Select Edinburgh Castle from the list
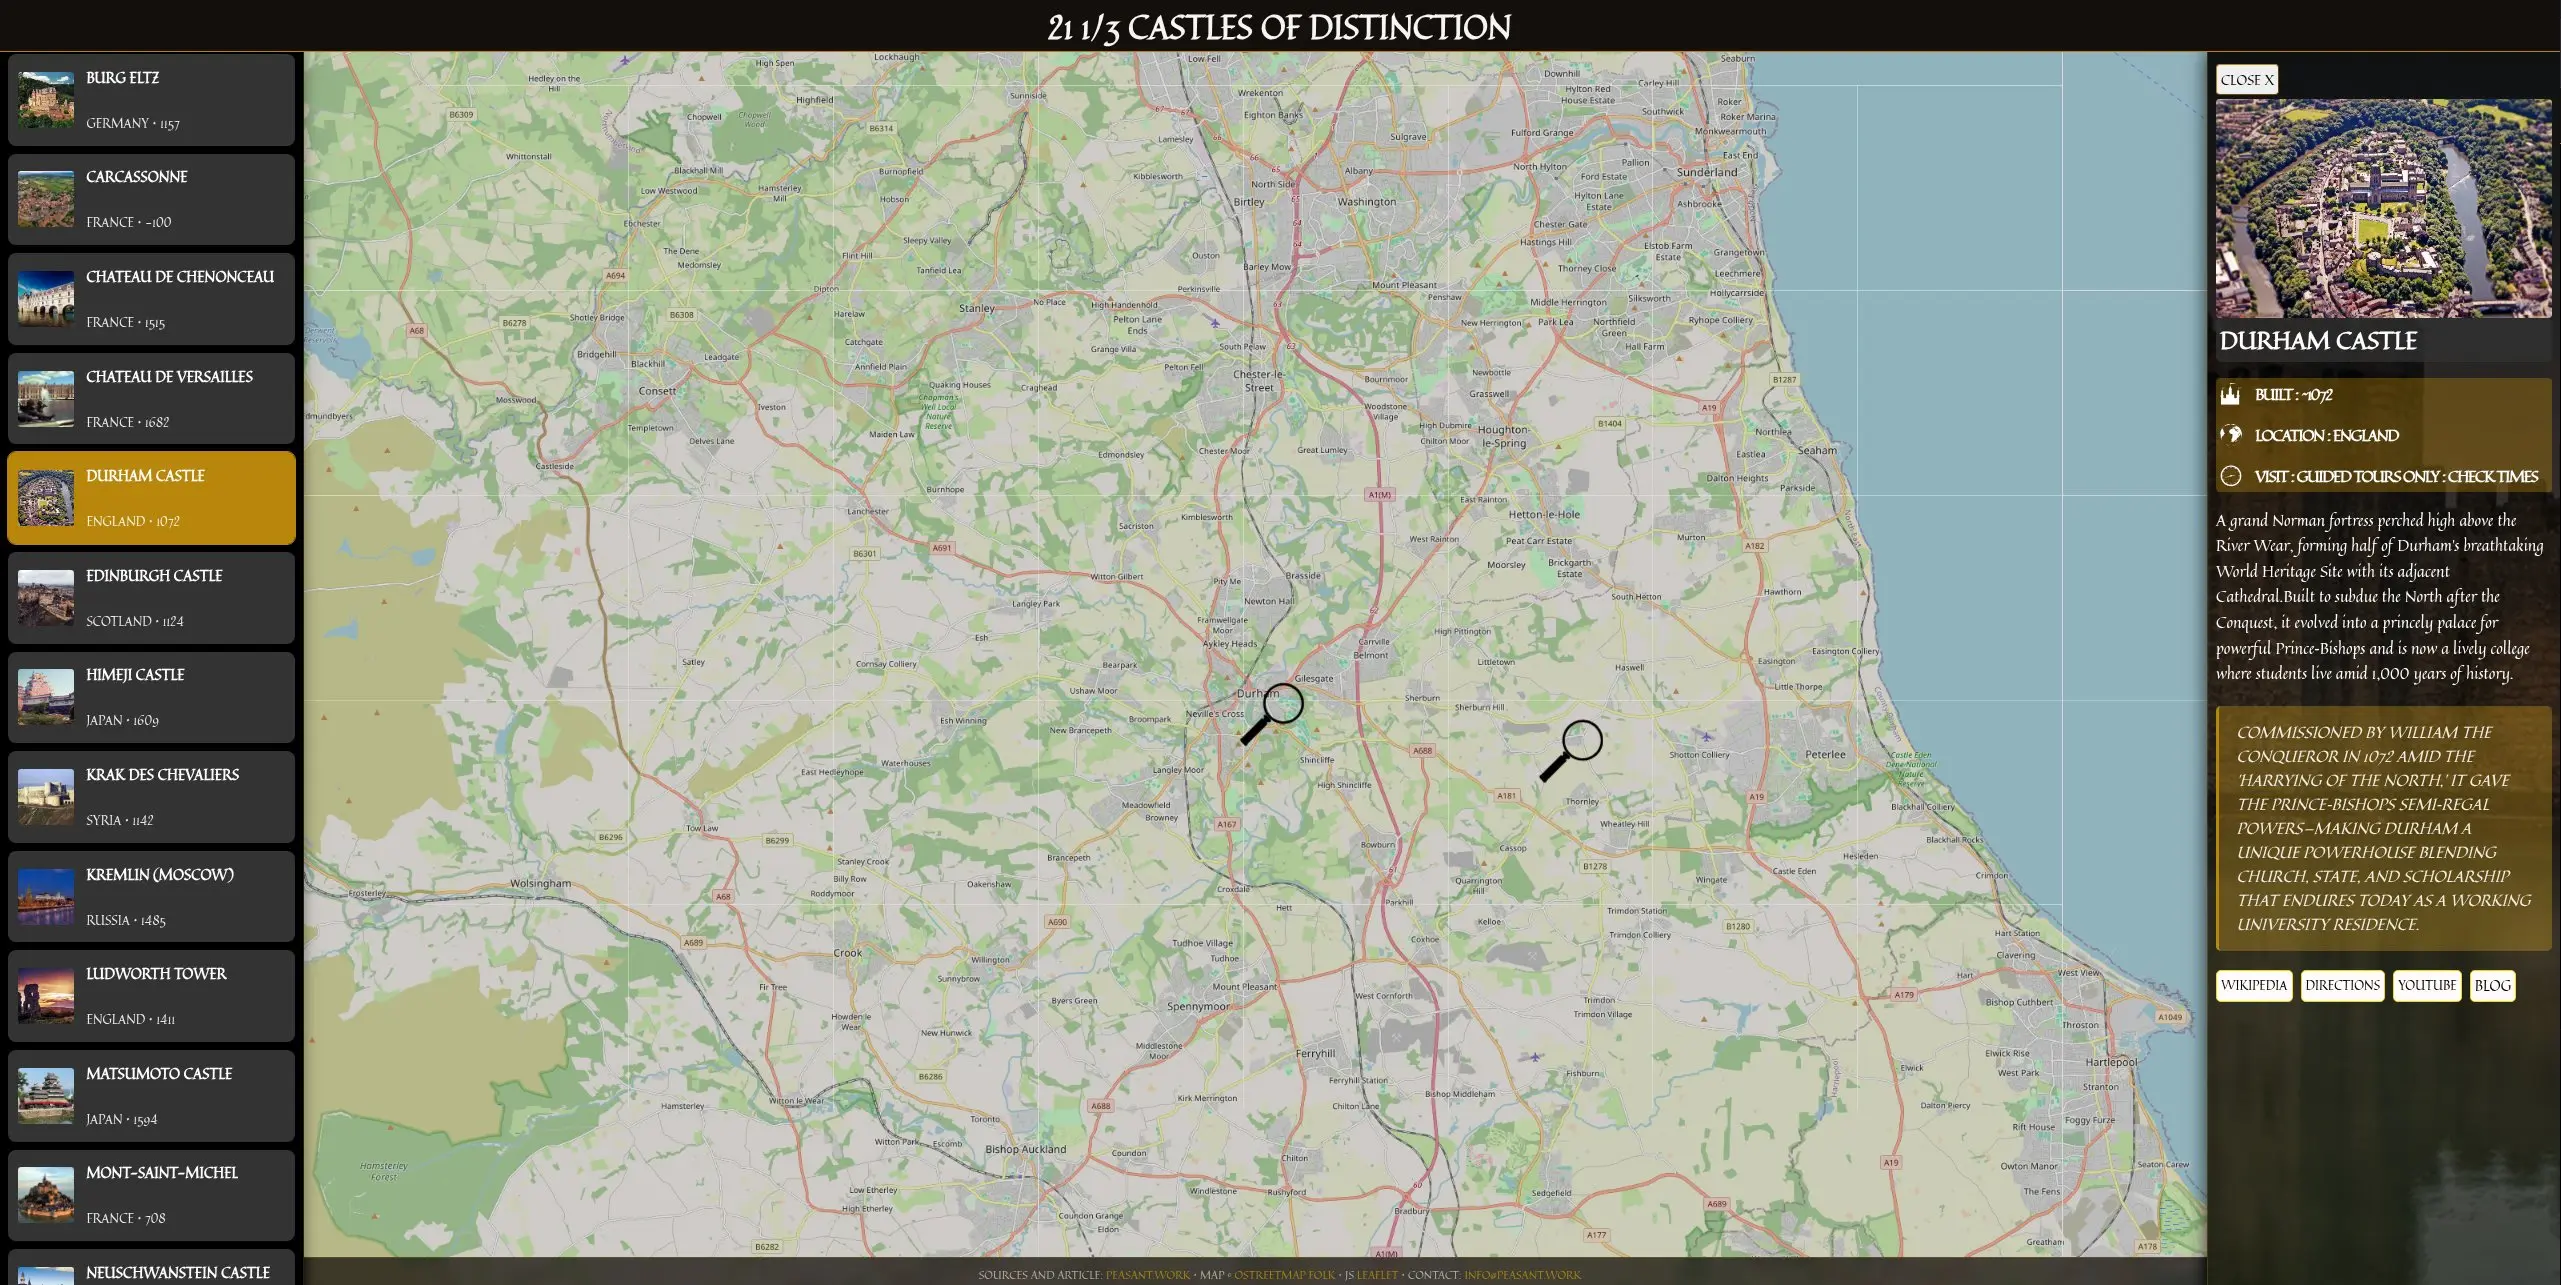This screenshot has width=2561, height=1285. pyautogui.click(x=152, y=598)
